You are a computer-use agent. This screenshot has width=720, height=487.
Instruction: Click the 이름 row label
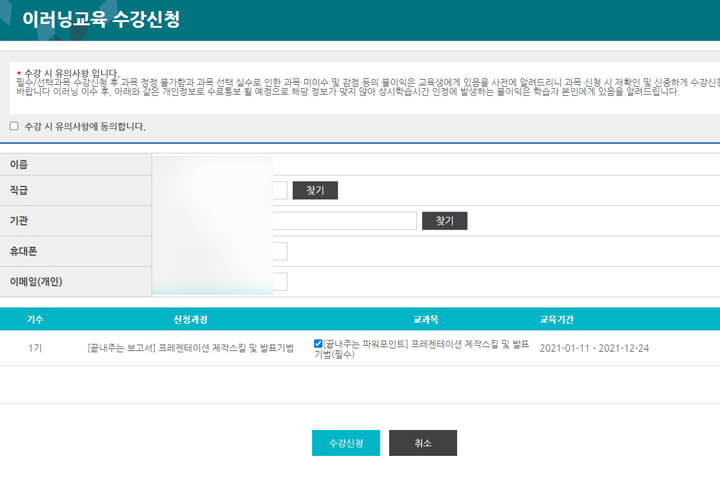coord(19,164)
